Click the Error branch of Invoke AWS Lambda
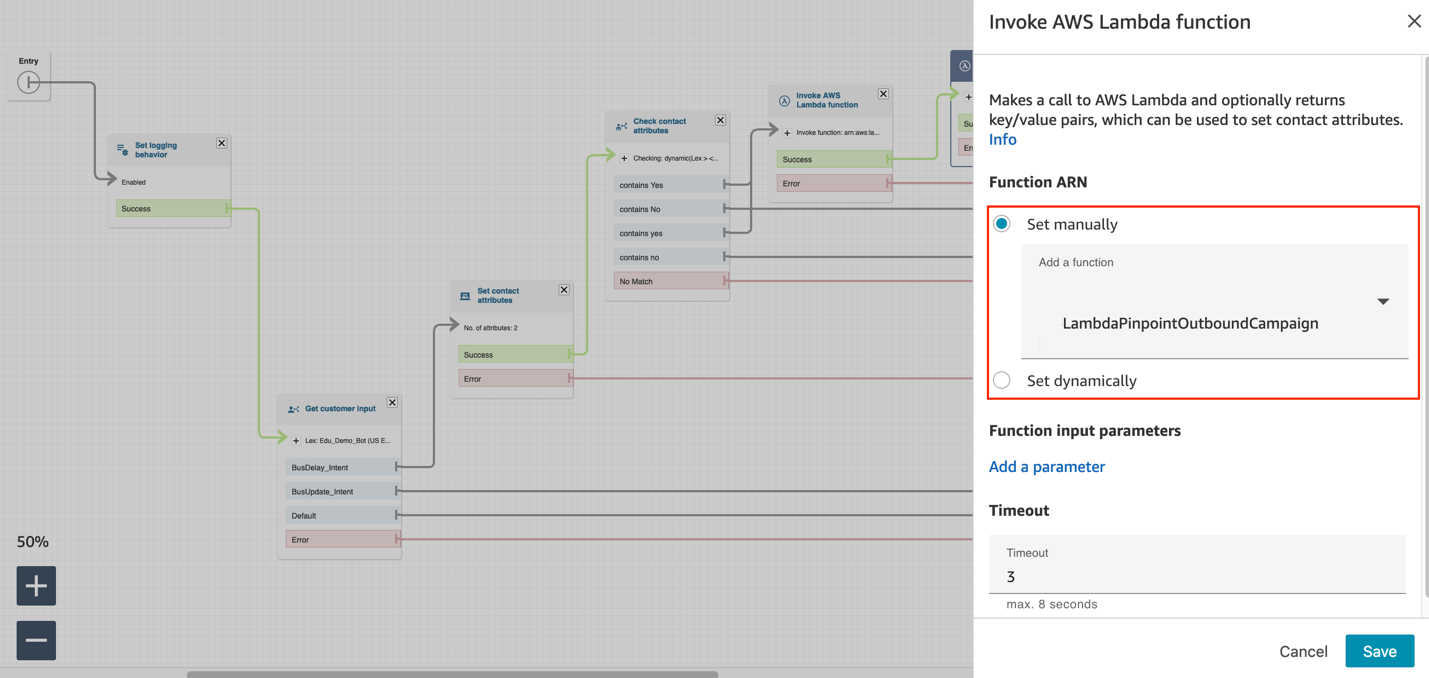The width and height of the screenshot is (1429, 678). coord(833,183)
